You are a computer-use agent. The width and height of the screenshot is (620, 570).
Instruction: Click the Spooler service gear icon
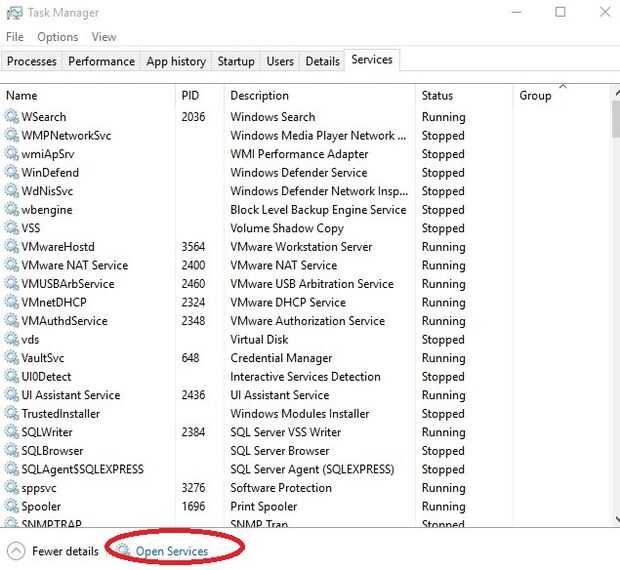point(12,506)
